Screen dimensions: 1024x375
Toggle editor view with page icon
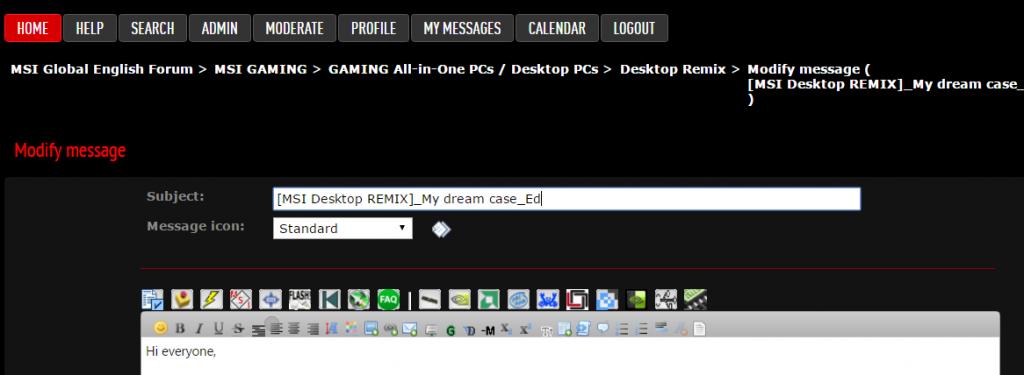[699, 329]
